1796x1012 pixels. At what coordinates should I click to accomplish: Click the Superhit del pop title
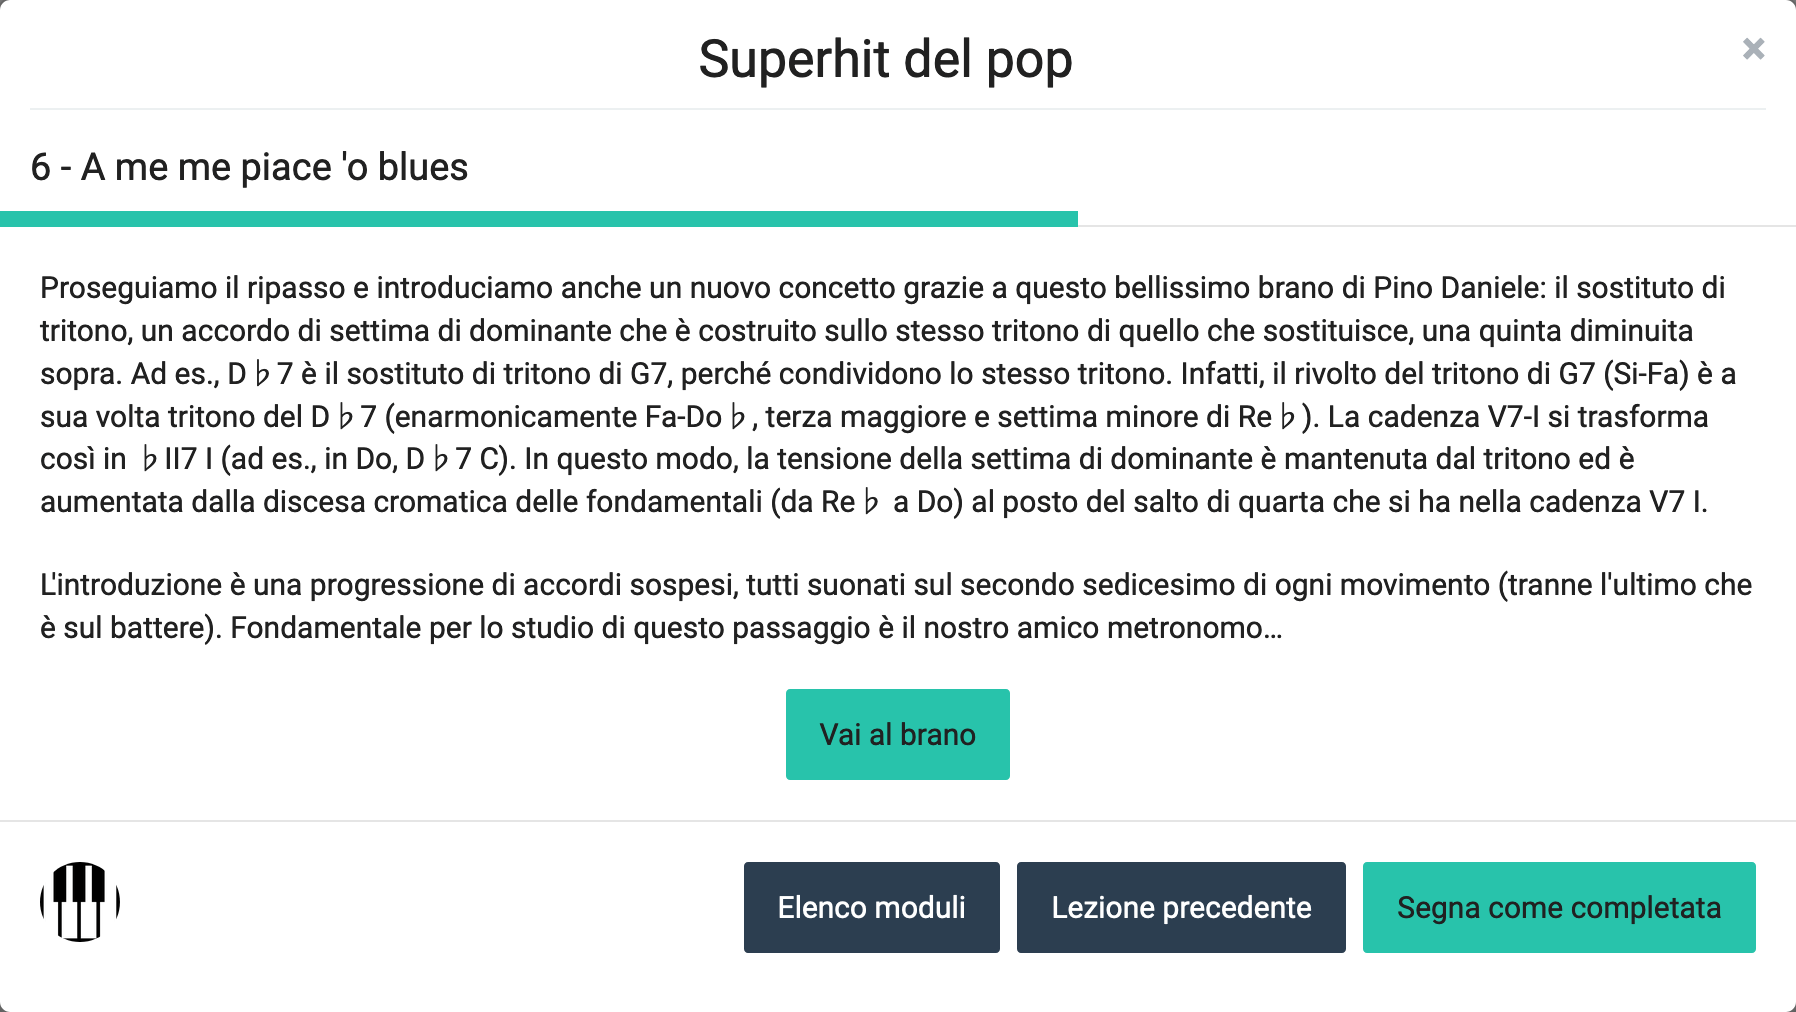click(x=885, y=59)
